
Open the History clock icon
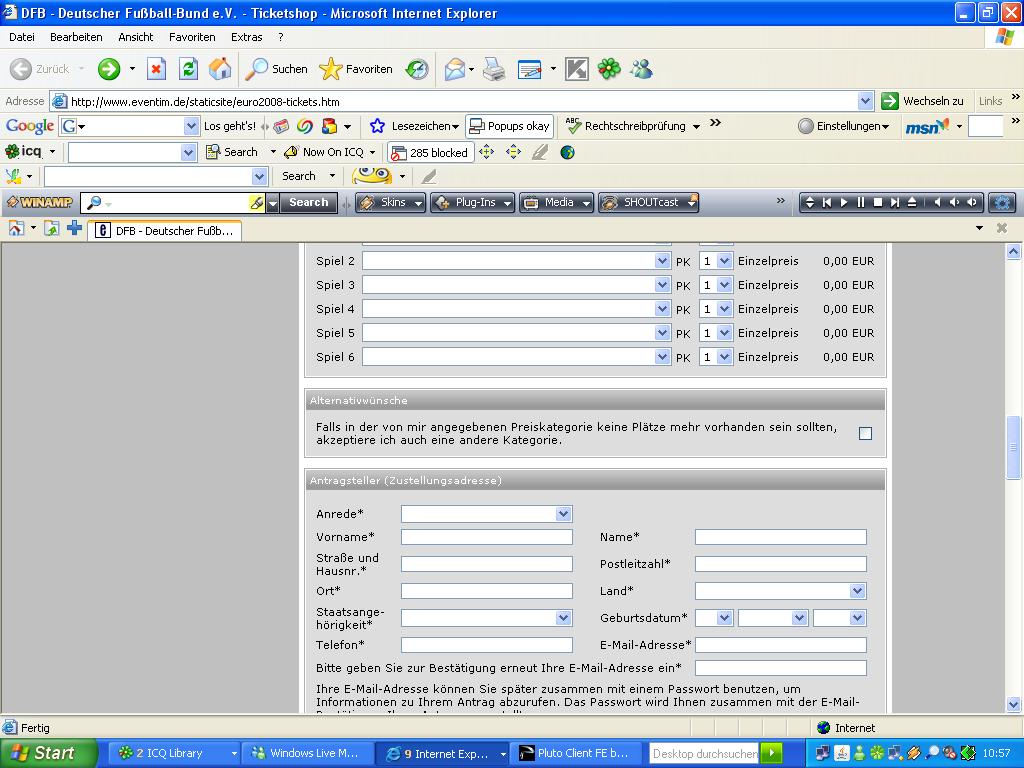[x=417, y=69]
